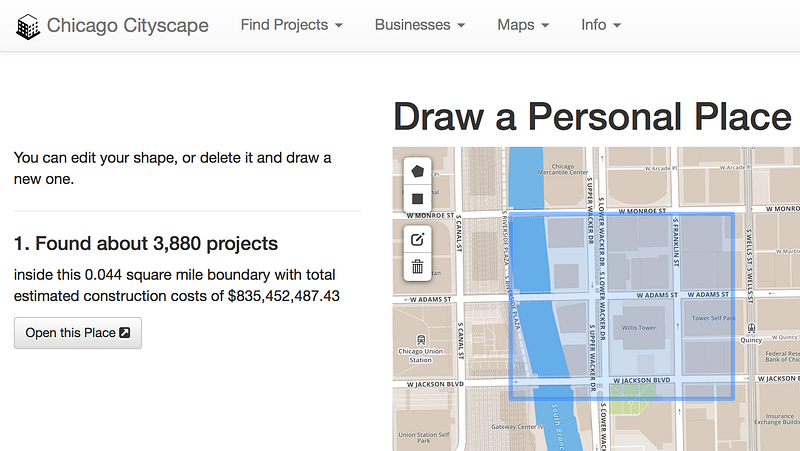Click the Tower Self Park label

pos(713,318)
